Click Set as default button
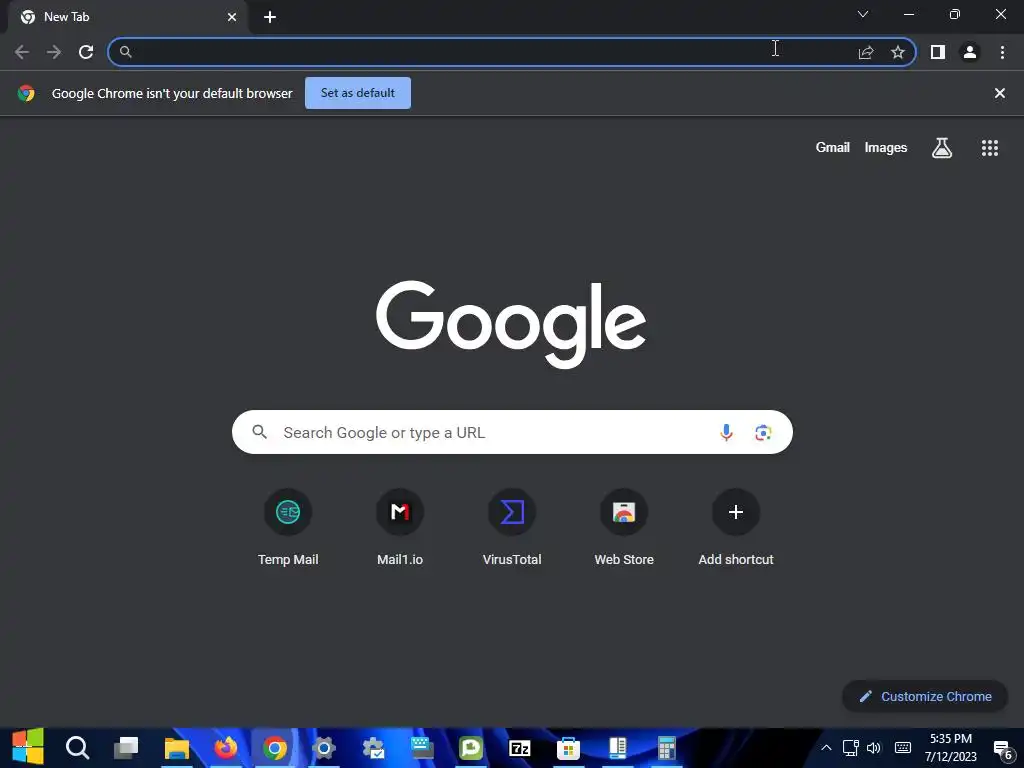The width and height of the screenshot is (1024, 768). [358, 93]
